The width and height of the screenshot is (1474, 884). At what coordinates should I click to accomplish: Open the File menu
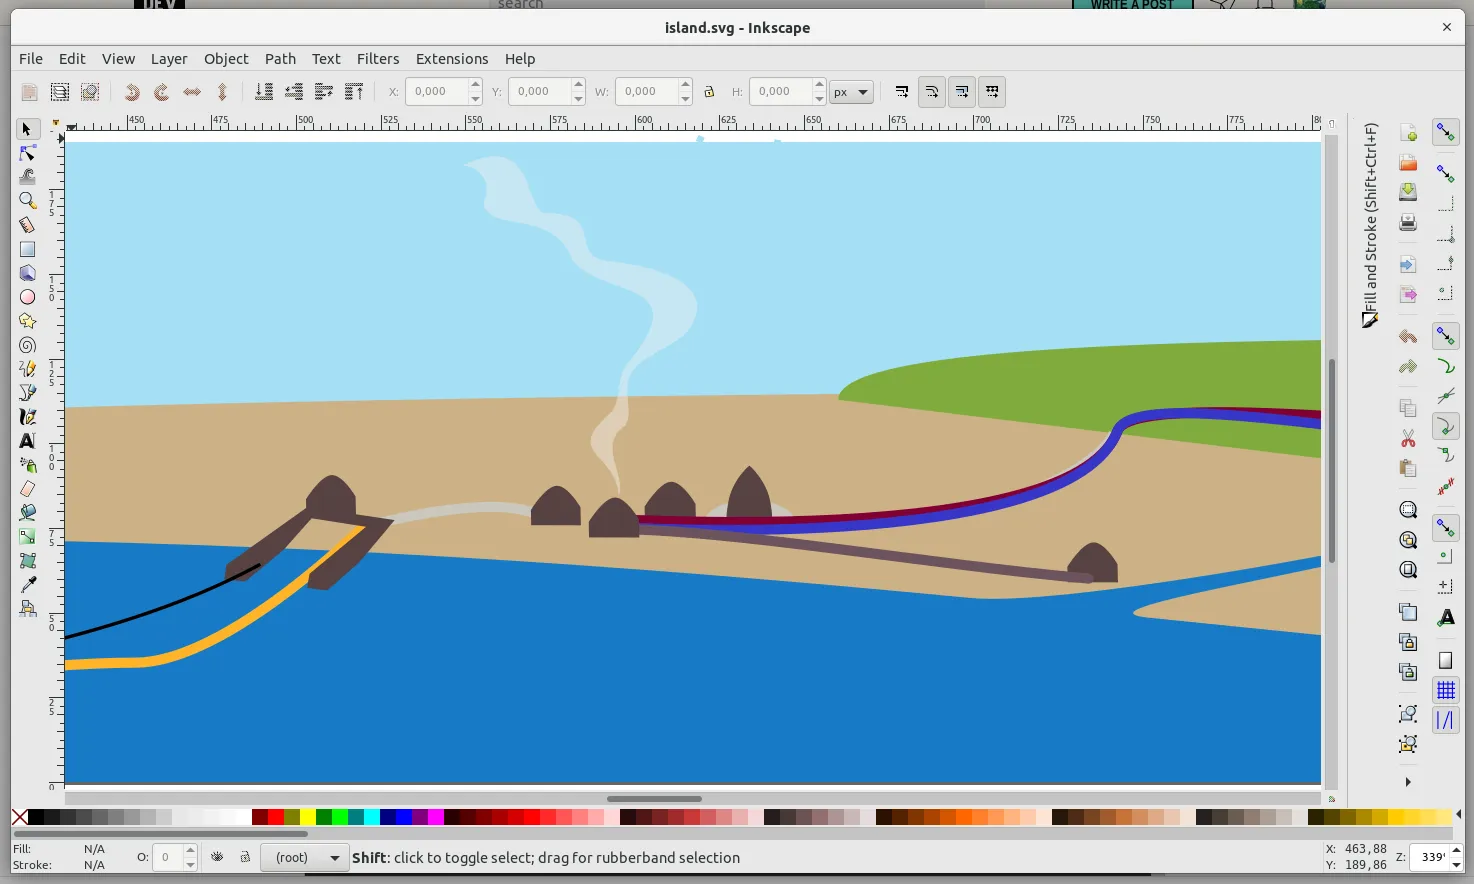pyautogui.click(x=31, y=59)
